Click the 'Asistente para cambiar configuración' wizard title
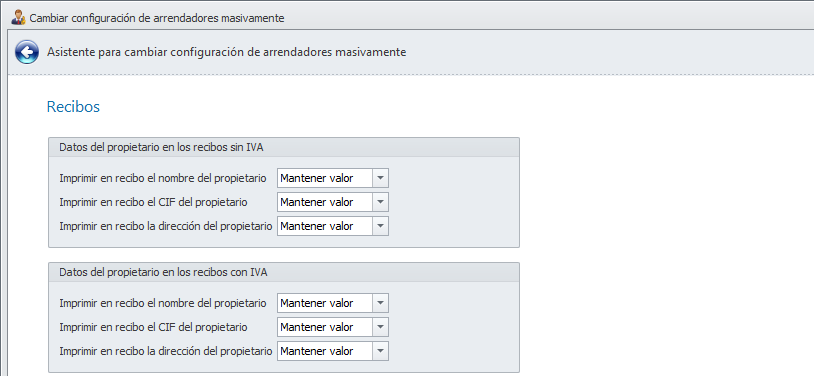814x376 pixels. point(226,52)
